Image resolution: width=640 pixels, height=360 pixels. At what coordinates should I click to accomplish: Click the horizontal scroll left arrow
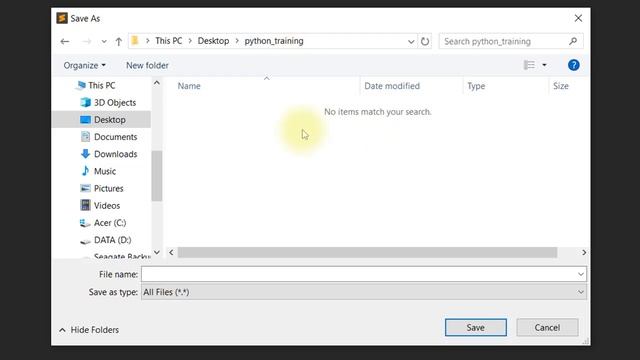(171, 253)
